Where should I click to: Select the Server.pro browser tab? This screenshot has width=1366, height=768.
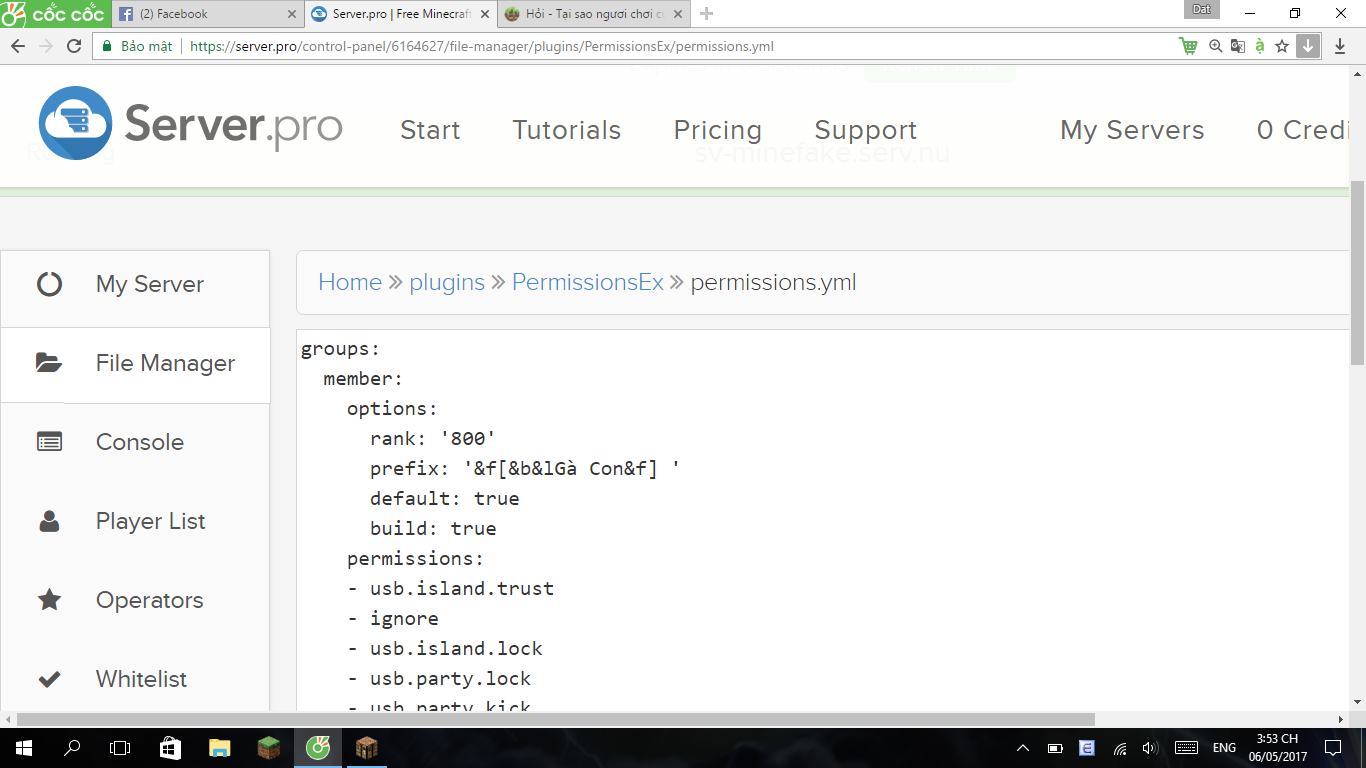(400, 14)
